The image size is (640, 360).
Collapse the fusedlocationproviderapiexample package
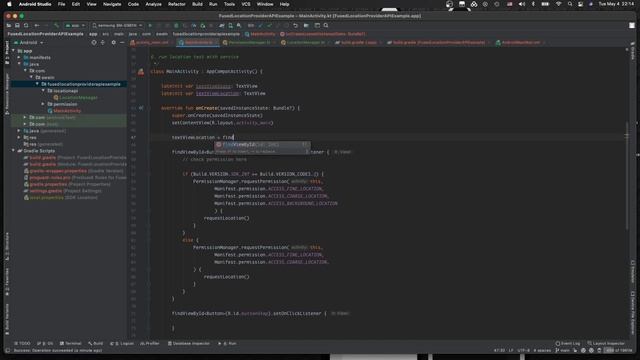(37, 84)
